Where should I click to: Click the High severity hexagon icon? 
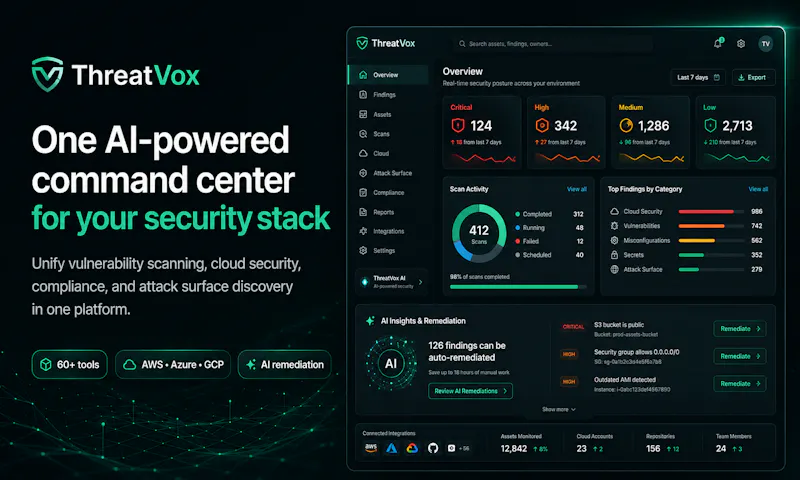(x=542, y=125)
